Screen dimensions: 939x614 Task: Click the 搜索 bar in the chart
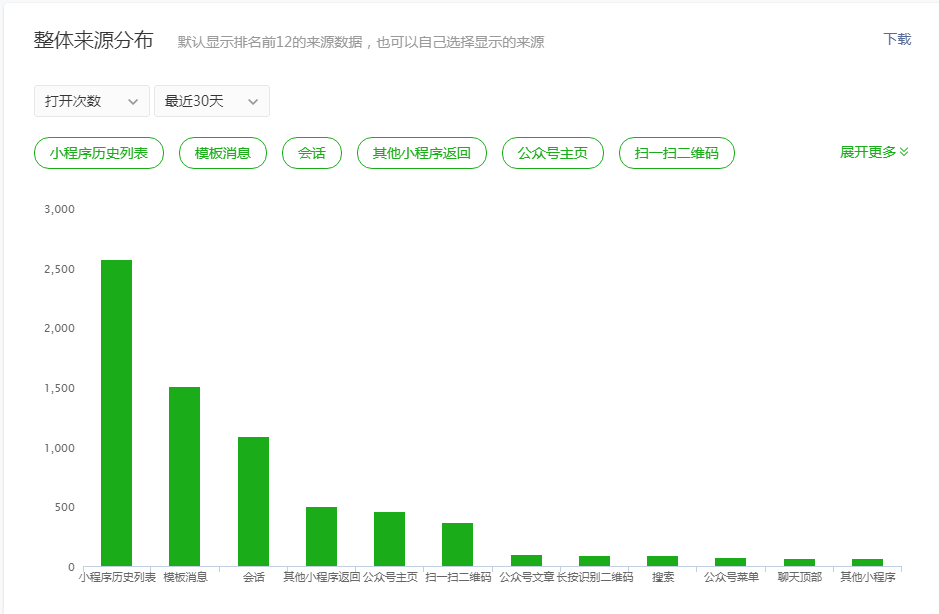662,561
